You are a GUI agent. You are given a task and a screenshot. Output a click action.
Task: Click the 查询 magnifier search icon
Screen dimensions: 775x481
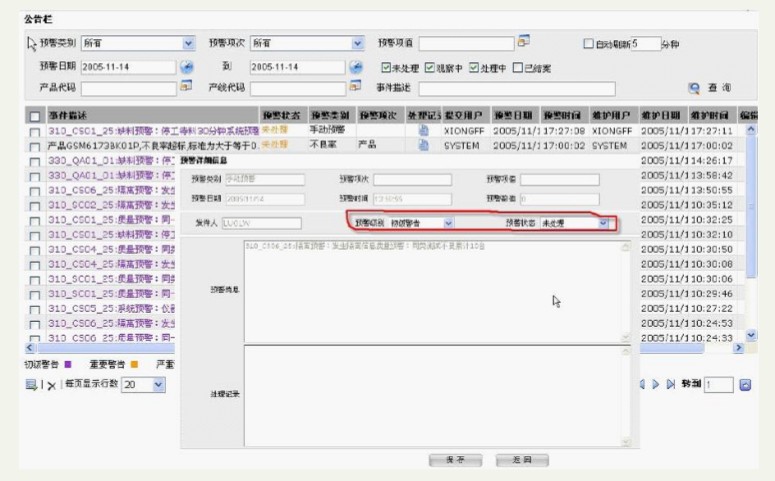click(x=694, y=88)
